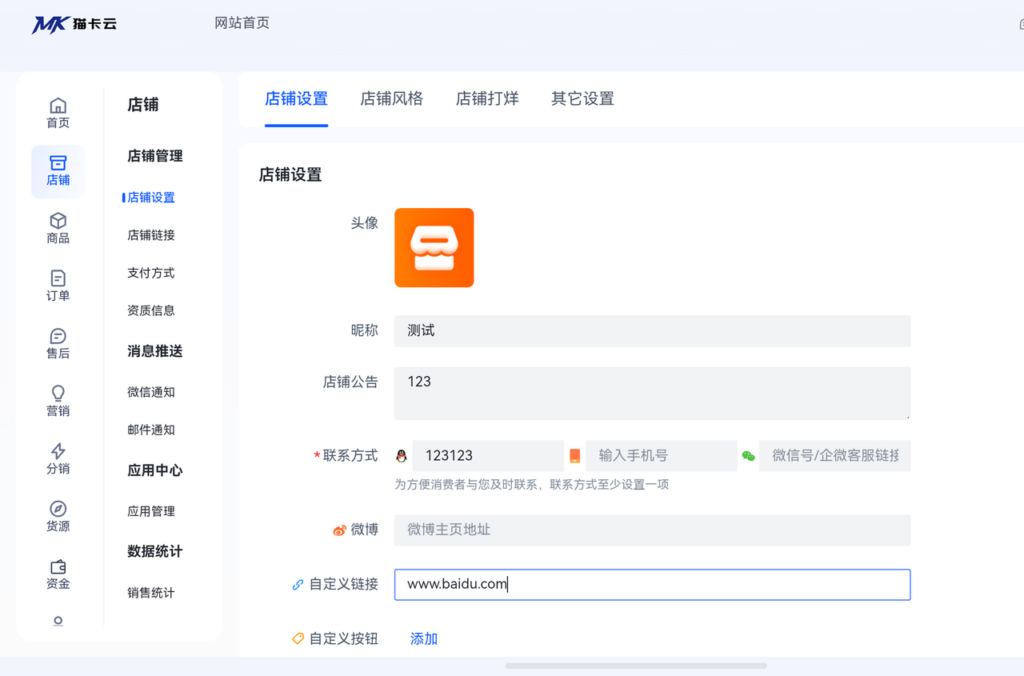Screen dimensions: 1024x676
Task: Click the MK 猫卡云 logo
Action: [x=74, y=25]
